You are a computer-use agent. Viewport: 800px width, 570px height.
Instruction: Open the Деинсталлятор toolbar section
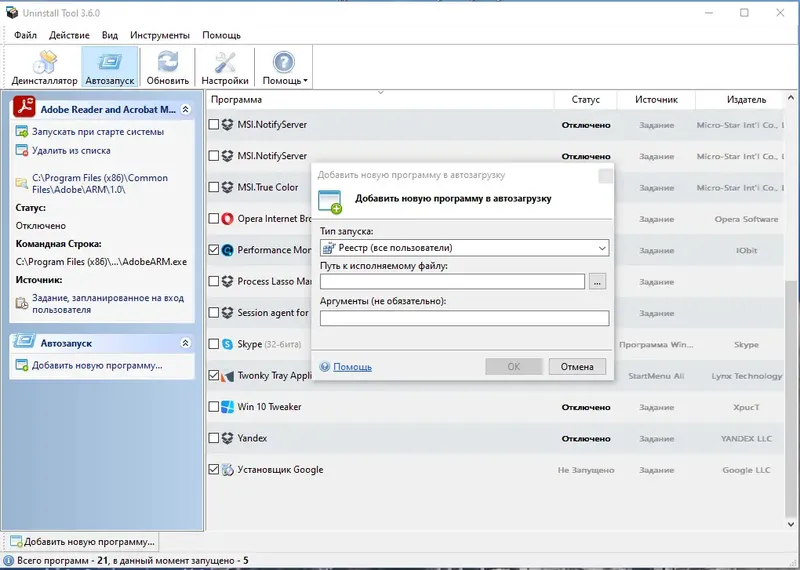pos(44,67)
